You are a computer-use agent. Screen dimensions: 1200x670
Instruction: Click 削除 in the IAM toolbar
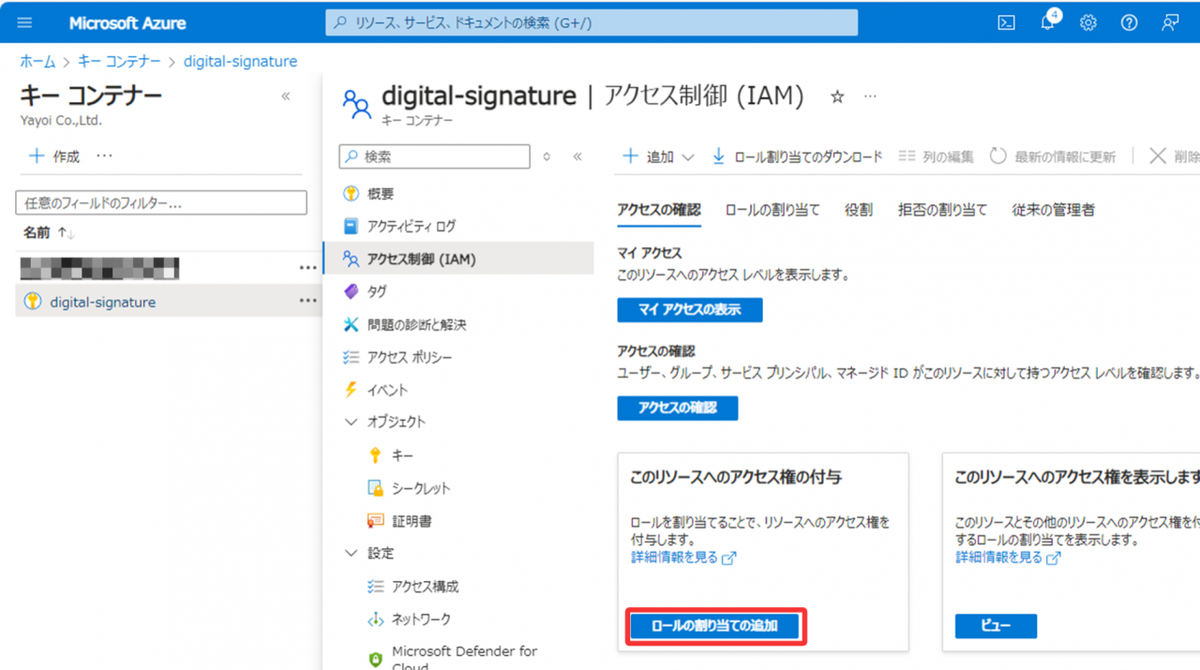coord(1174,156)
